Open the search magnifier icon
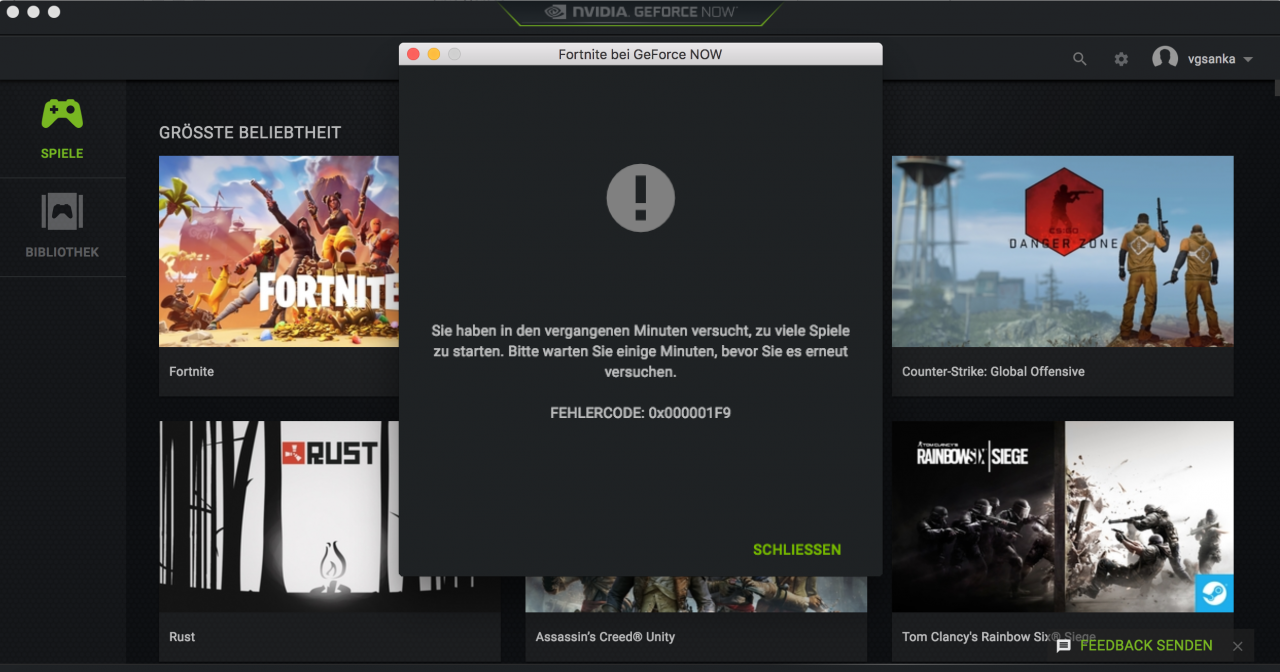The height and width of the screenshot is (672, 1280). pyautogui.click(x=1079, y=59)
